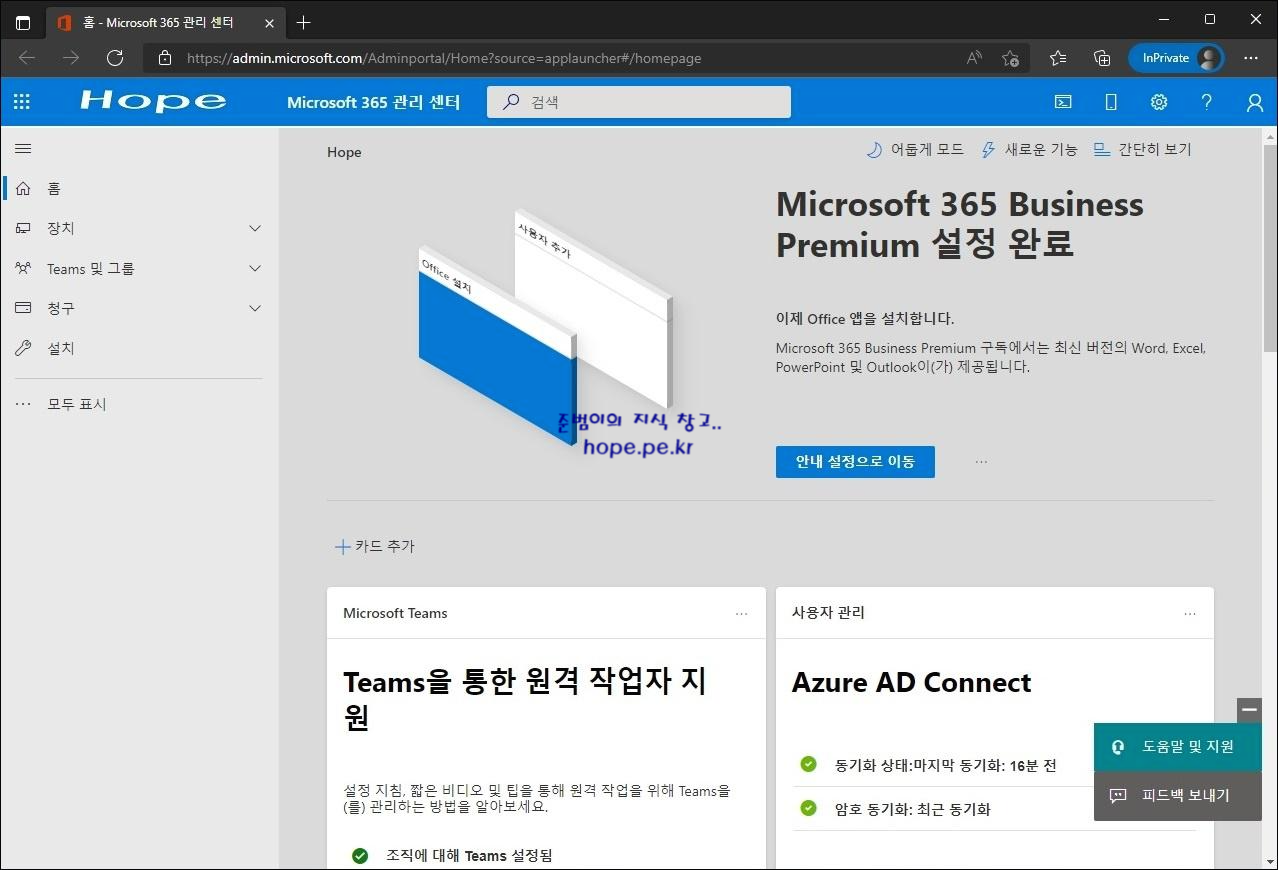Viewport: 1278px width, 870px height.
Task: Click the home icon in sidebar
Action: [x=23, y=188]
